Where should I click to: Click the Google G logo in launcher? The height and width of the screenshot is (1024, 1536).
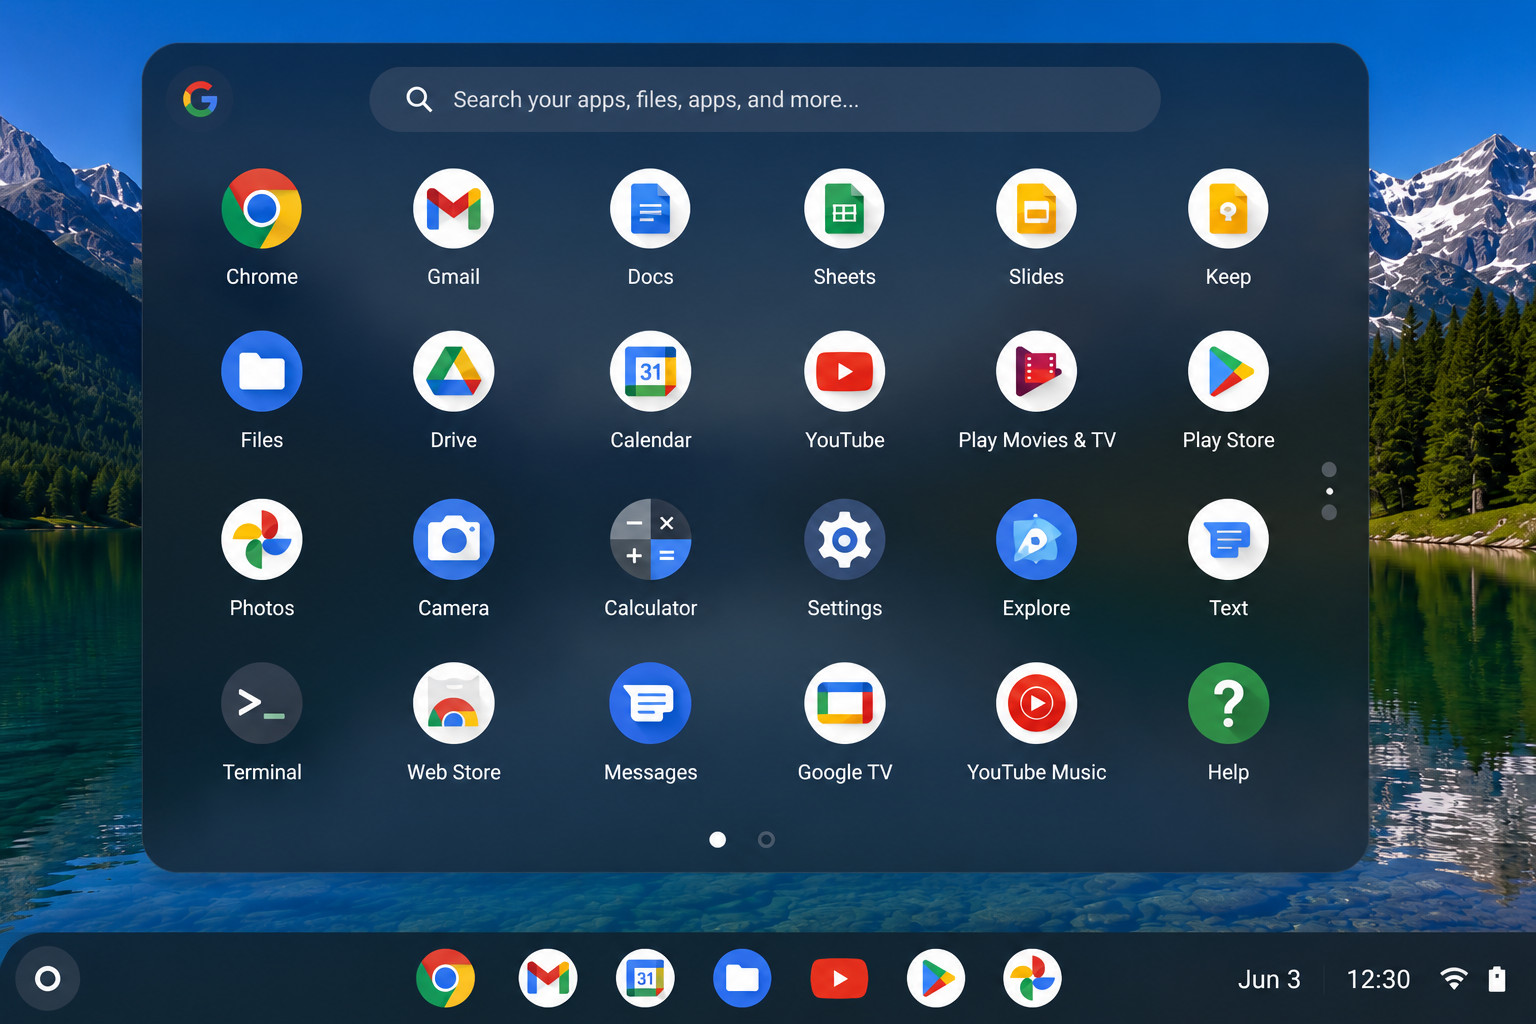(200, 99)
